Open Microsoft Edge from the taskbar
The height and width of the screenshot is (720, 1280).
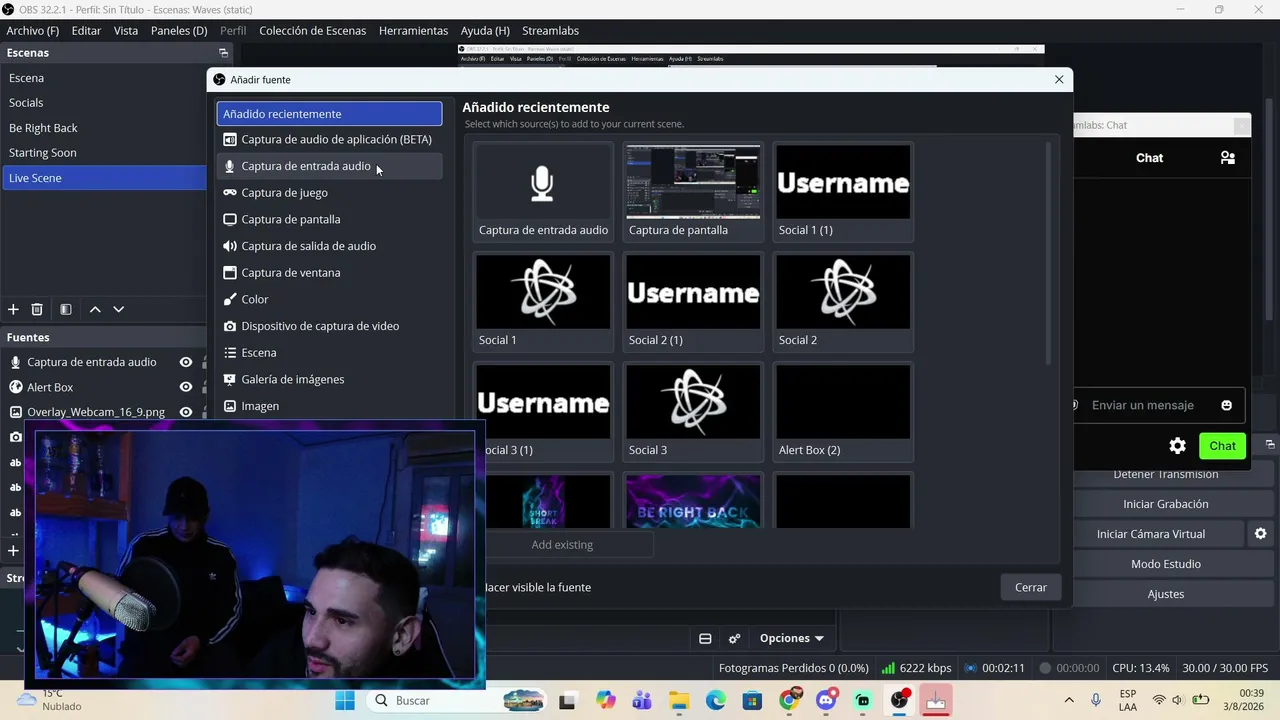click(716, 701)
